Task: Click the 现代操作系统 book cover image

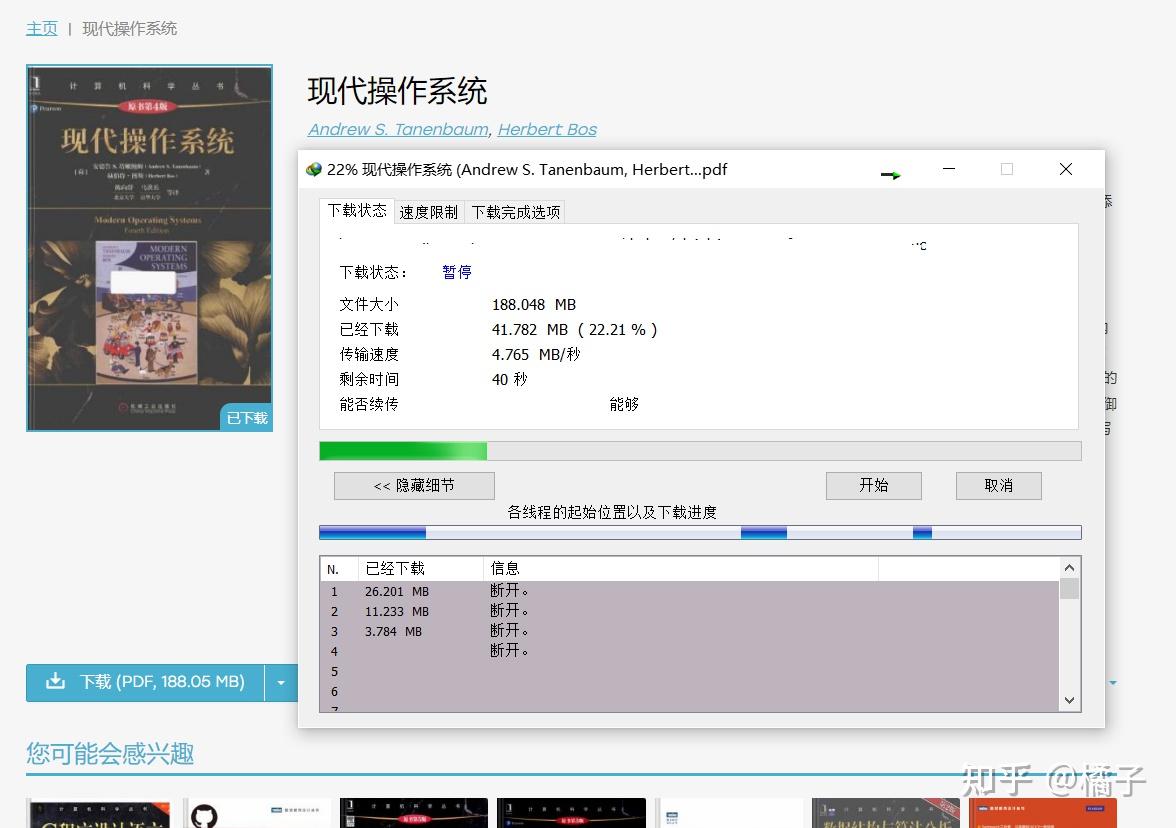Action: coord(149,247)
